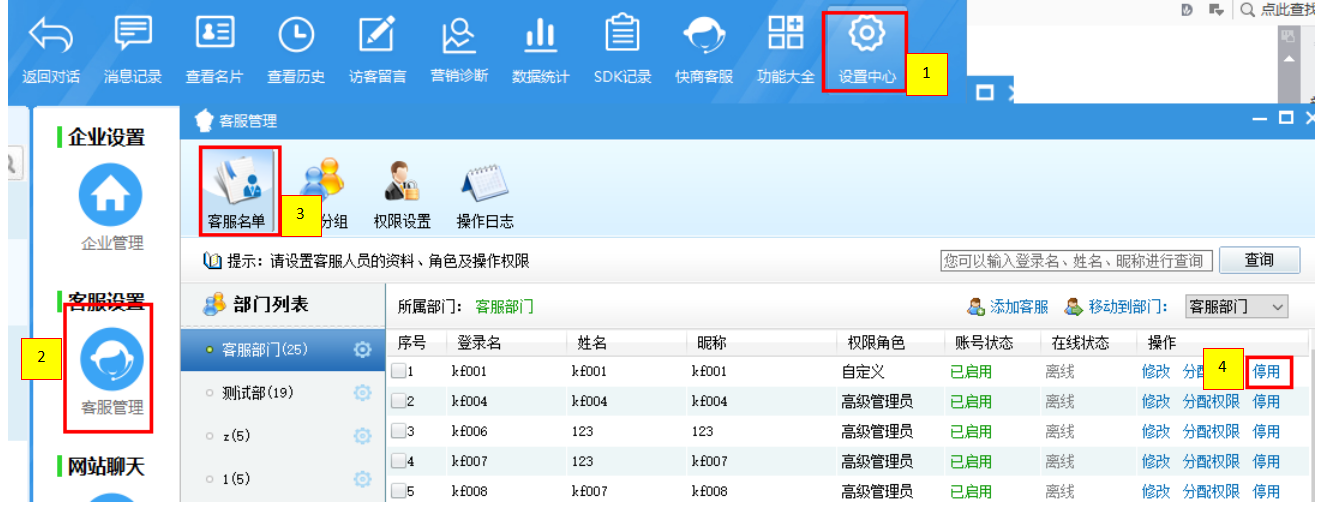1317x511 pixels.
Task: Check the checkbox for row 1 kf001
Action: (x=399, y=372)
